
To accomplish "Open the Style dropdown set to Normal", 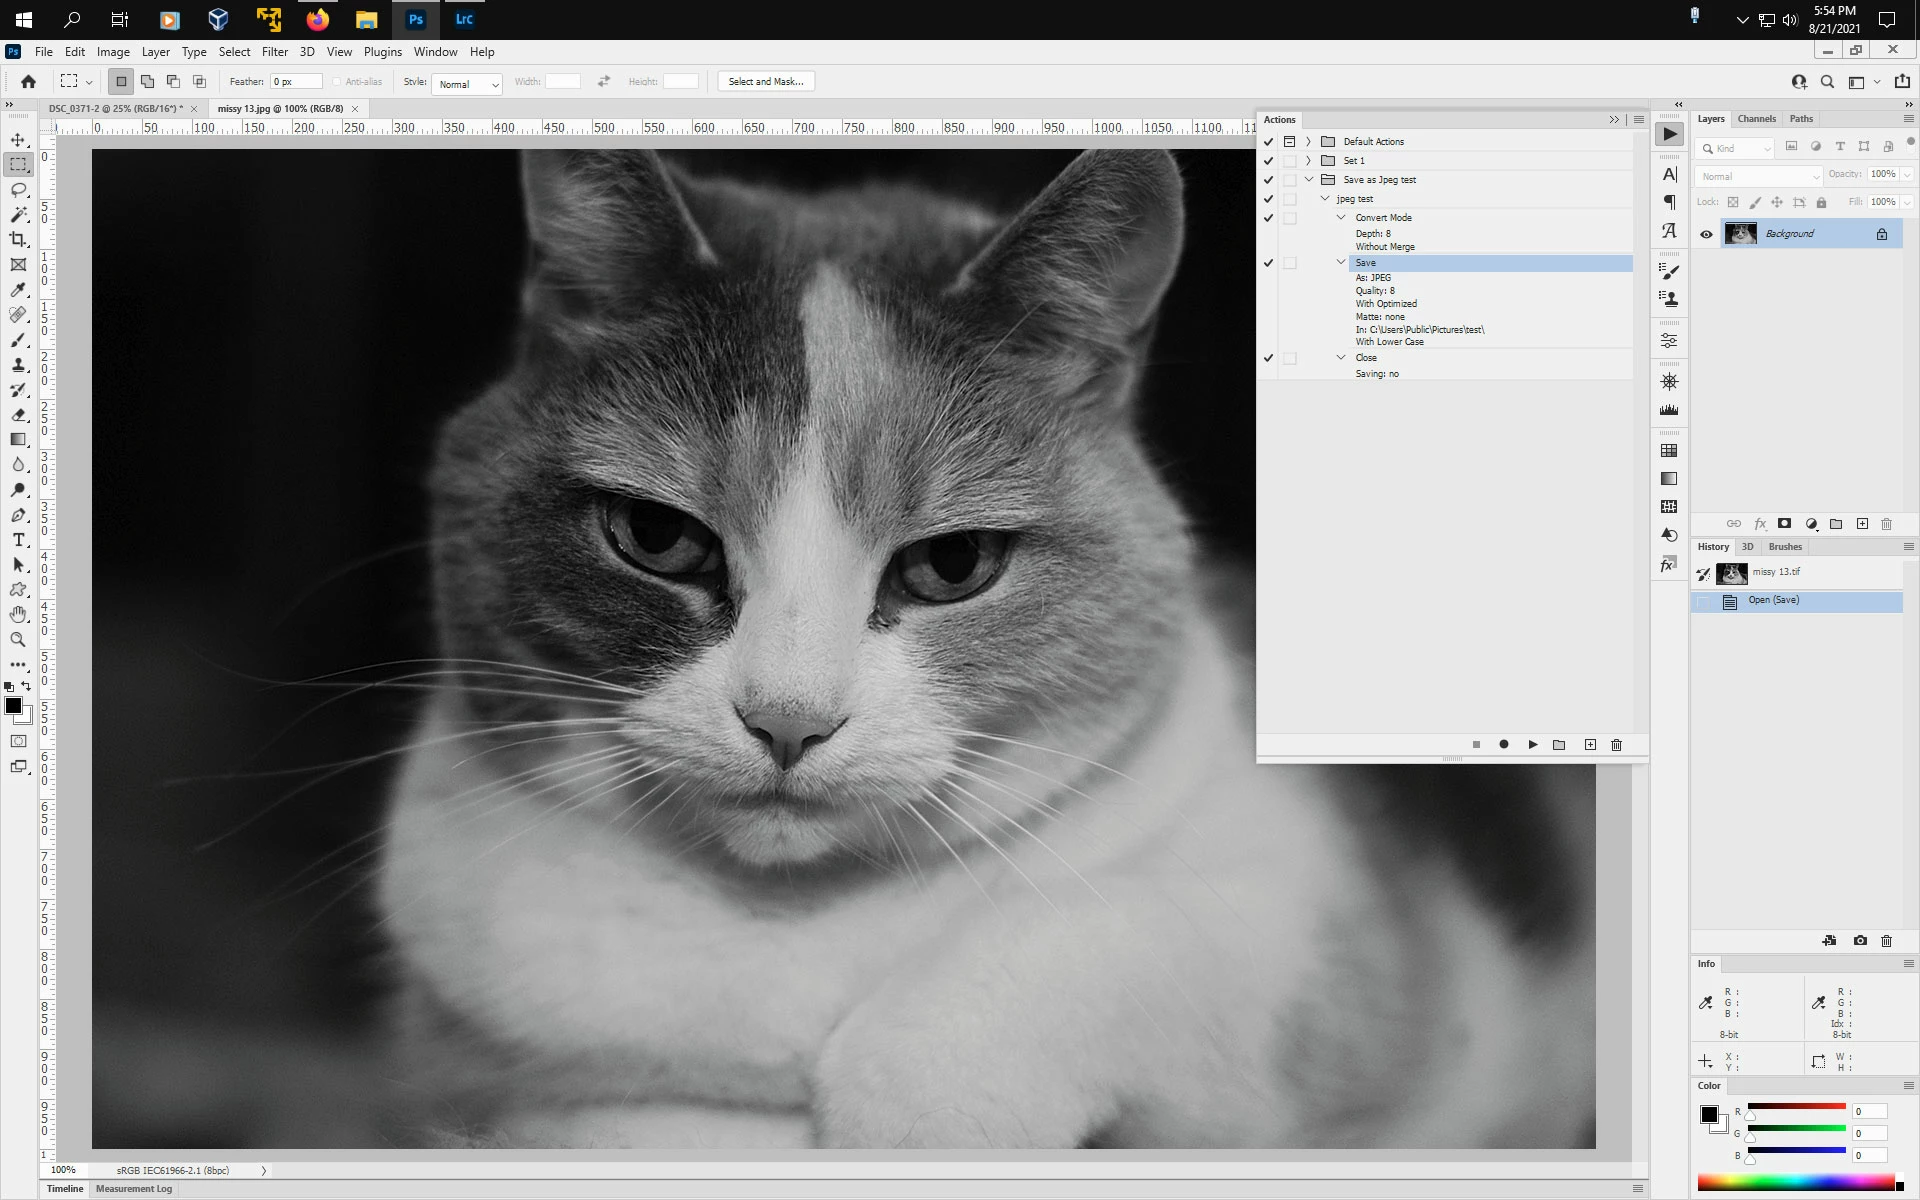I will [x=467, y=84].
